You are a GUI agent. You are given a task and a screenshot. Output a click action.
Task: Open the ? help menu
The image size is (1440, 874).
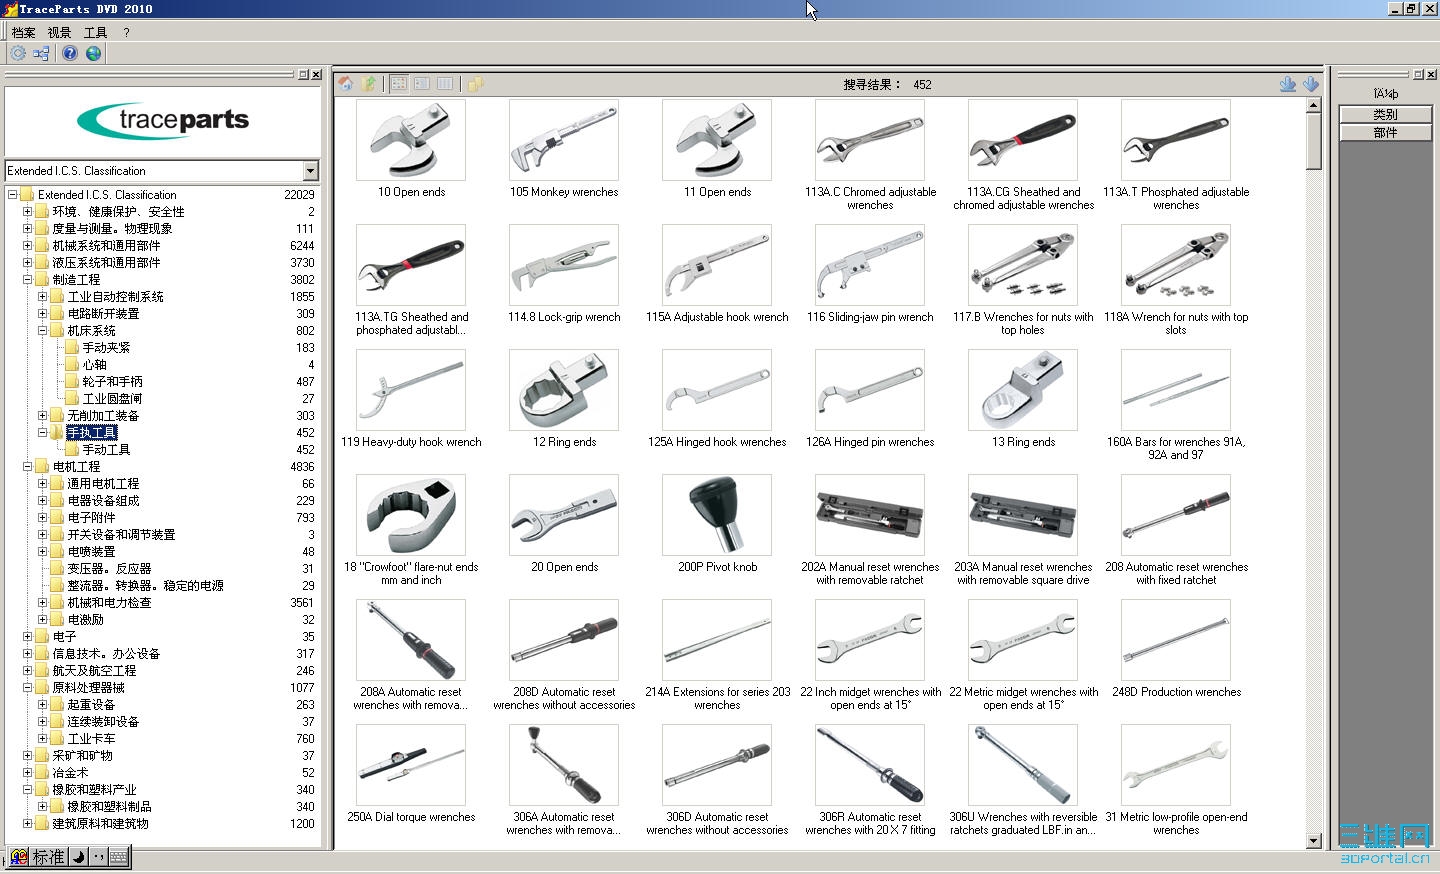127,32
